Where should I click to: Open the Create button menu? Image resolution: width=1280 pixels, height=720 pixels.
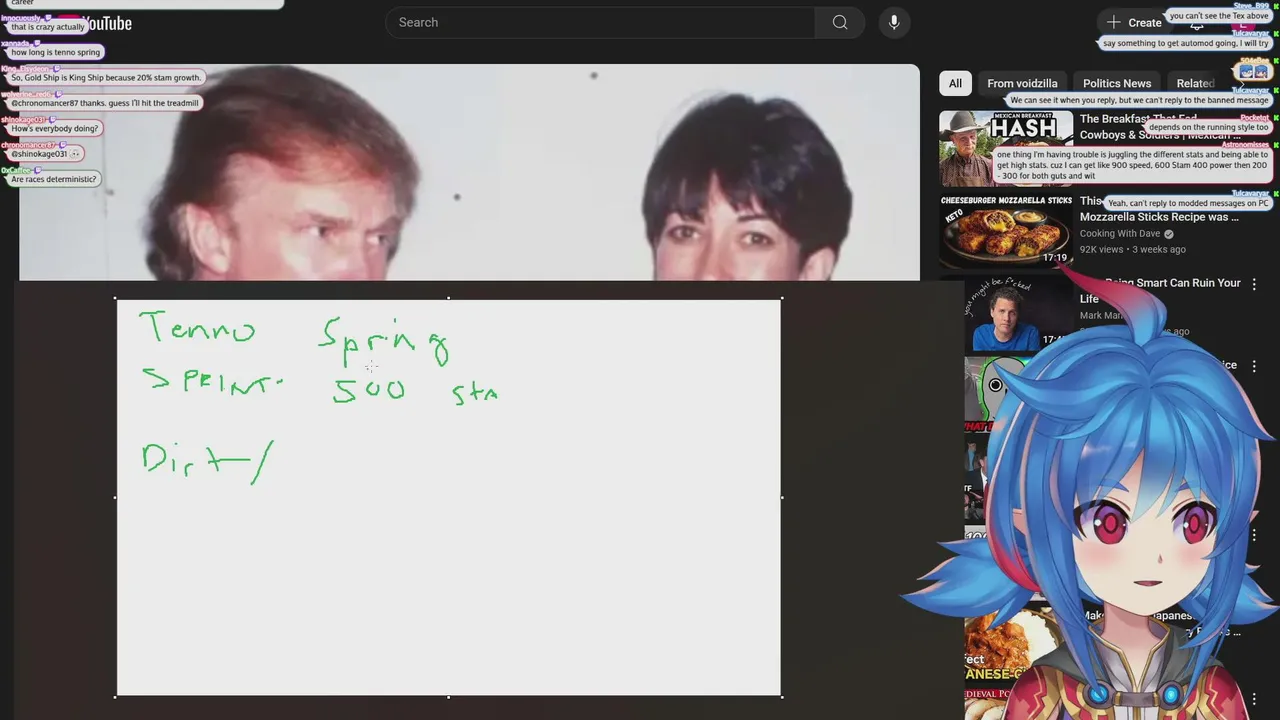1133,22
